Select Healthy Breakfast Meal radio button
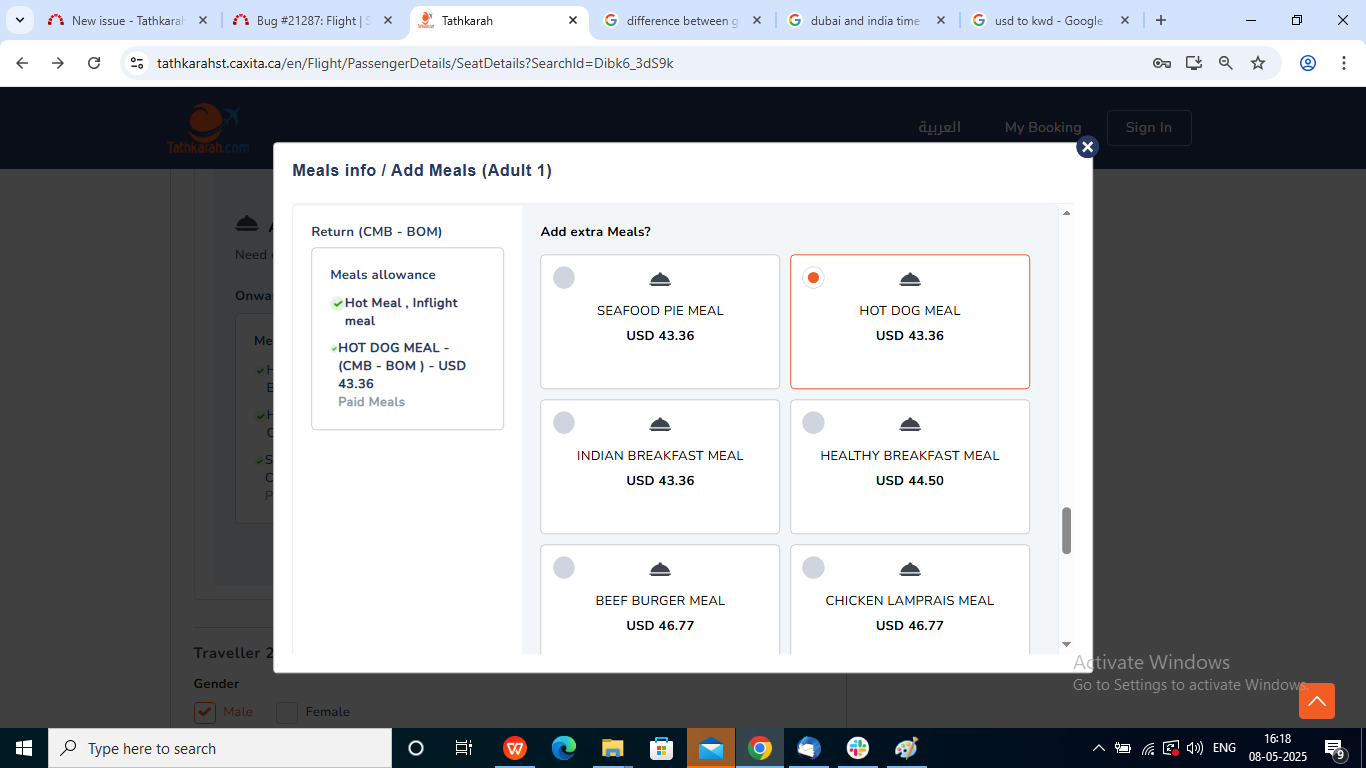 pyautogui.click(x=814, y=423)
